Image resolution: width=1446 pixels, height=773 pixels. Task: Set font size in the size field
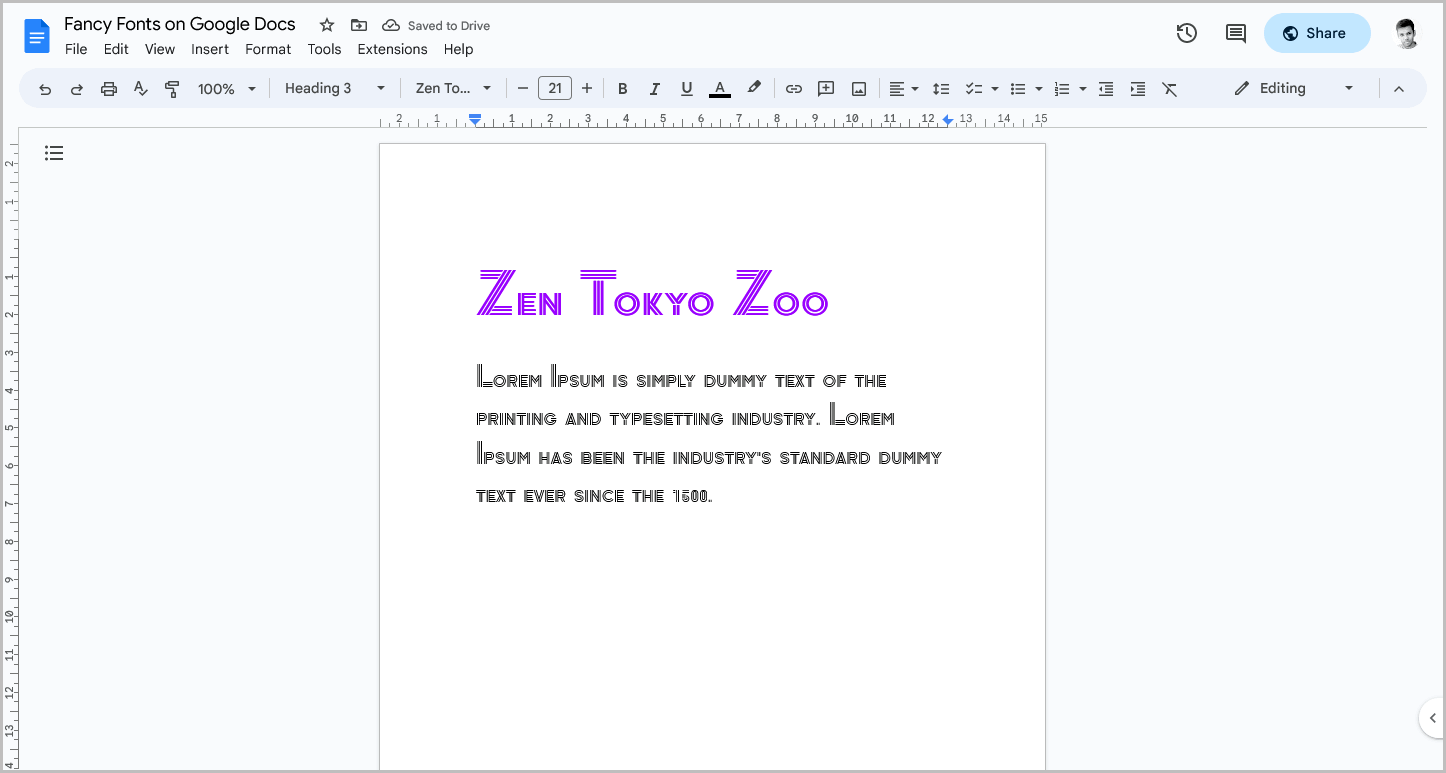[555, 88]
